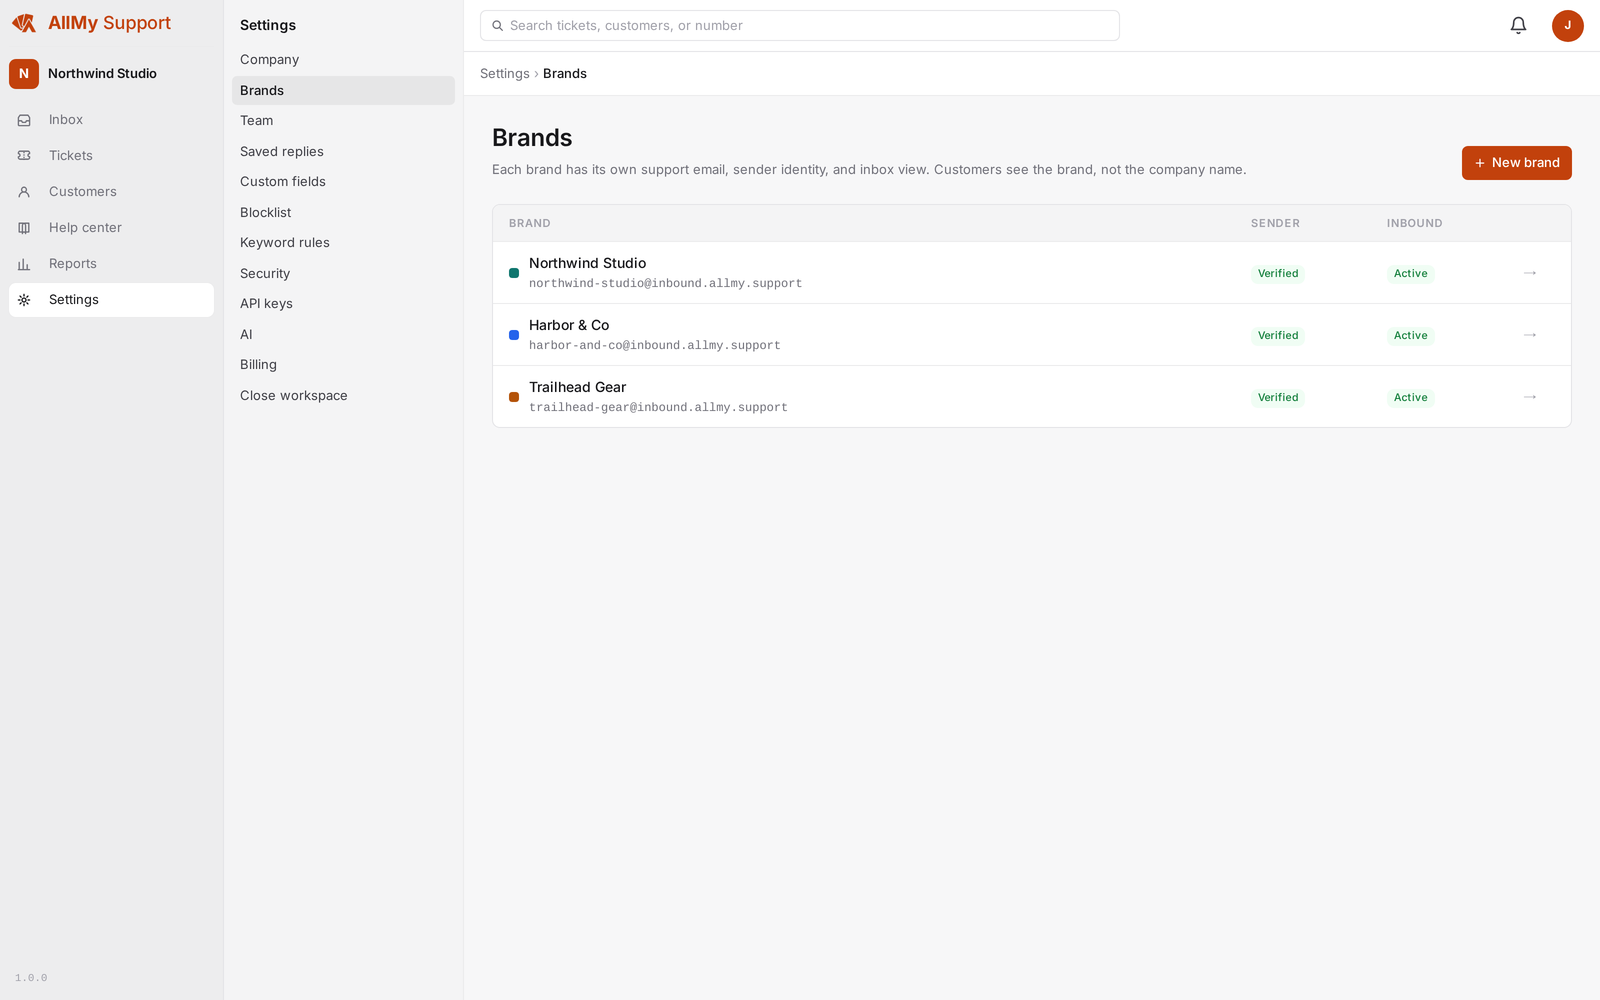Click the Reports bar chart icon
This screenshot has height=1000, width=1600.
[x=24, y=264]
